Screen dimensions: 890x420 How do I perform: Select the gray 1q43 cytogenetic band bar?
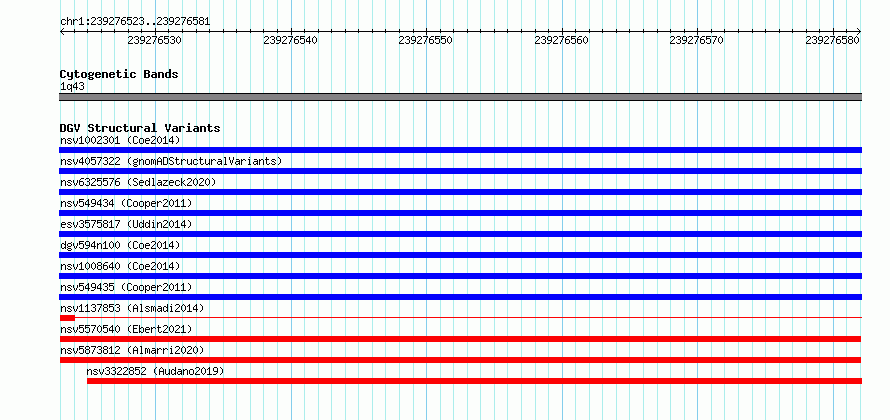pyautogui.click(x=460, y=97)
